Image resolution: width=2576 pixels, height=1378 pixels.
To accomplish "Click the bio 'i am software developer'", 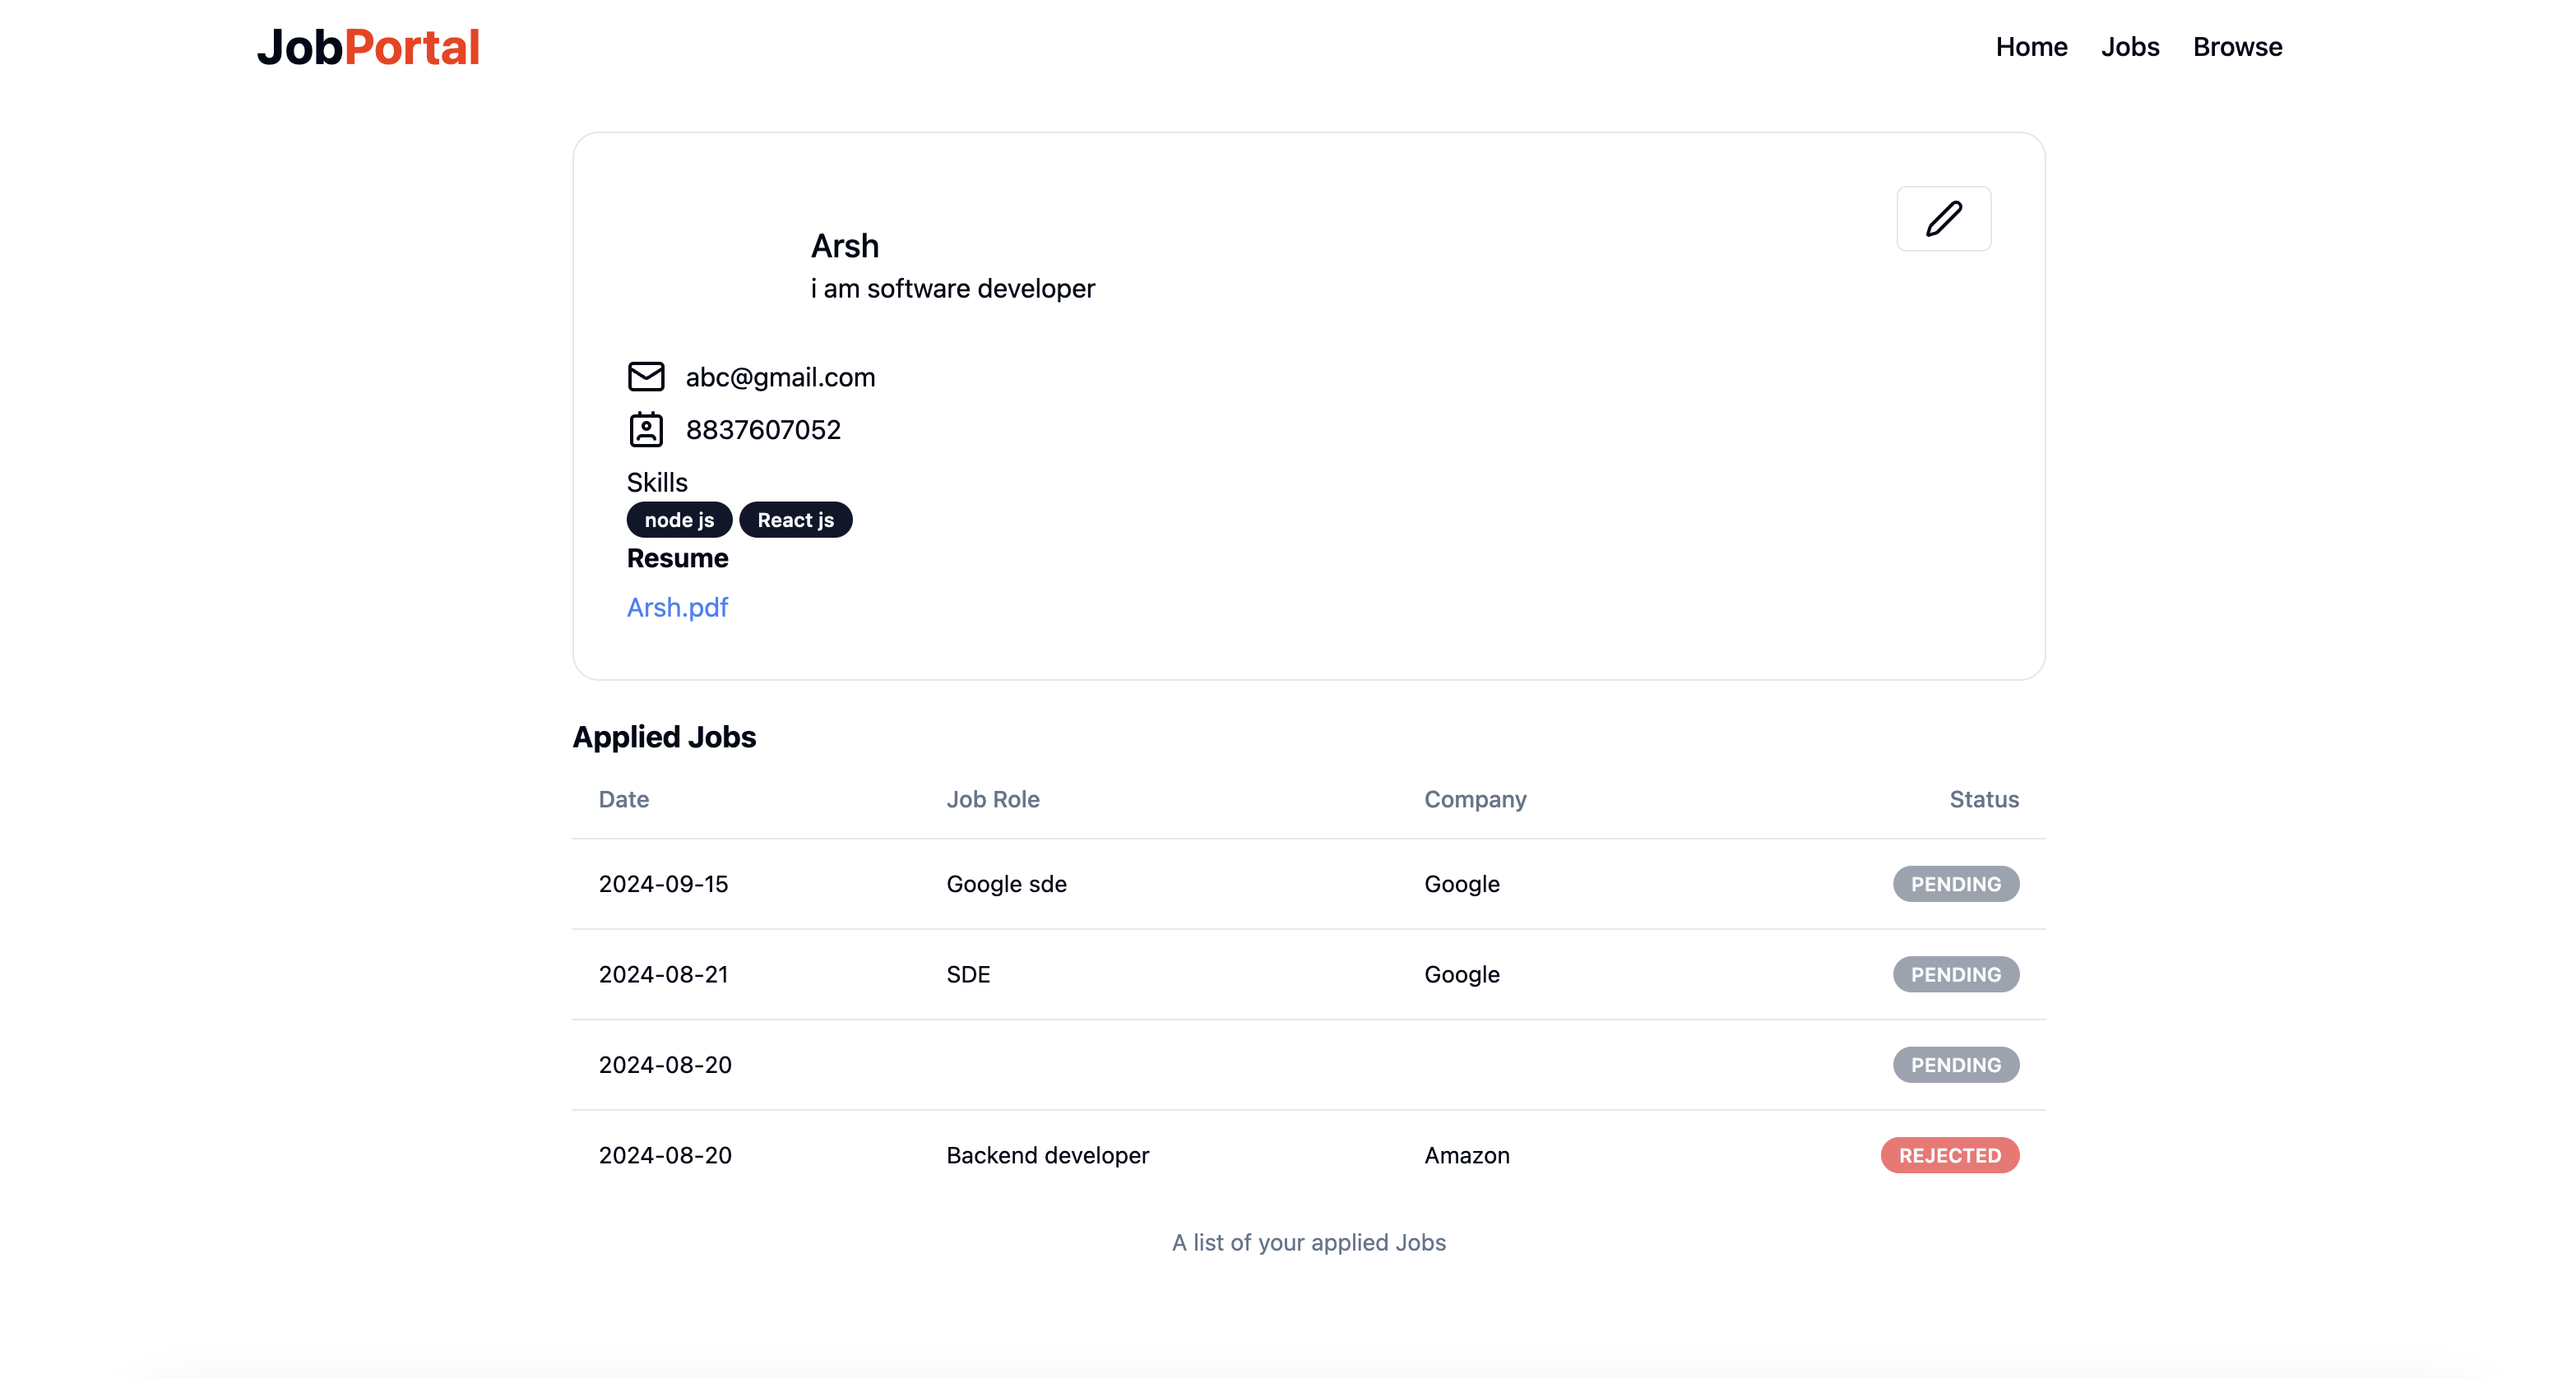I will coord(952,288).
